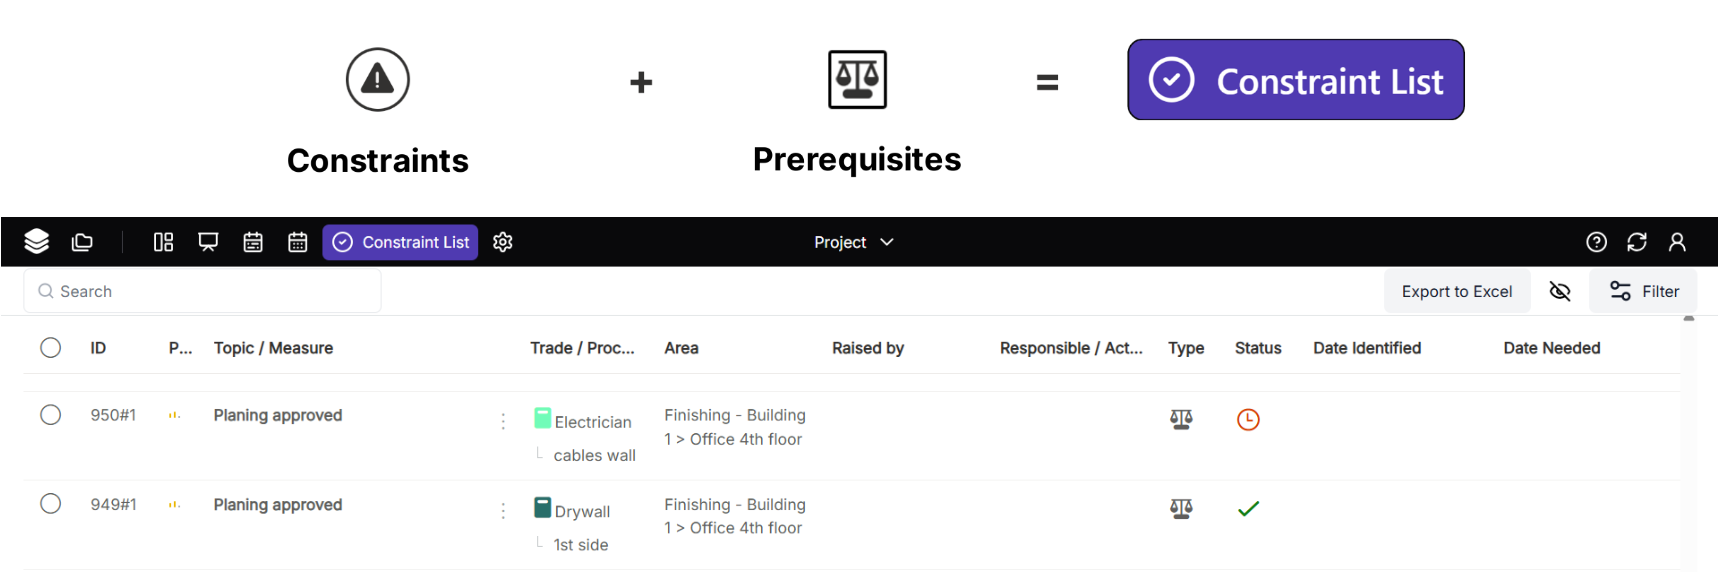The image size is (1718, 572).
Task: Open the folders icon in toolbar
Action: pos(82,242)
